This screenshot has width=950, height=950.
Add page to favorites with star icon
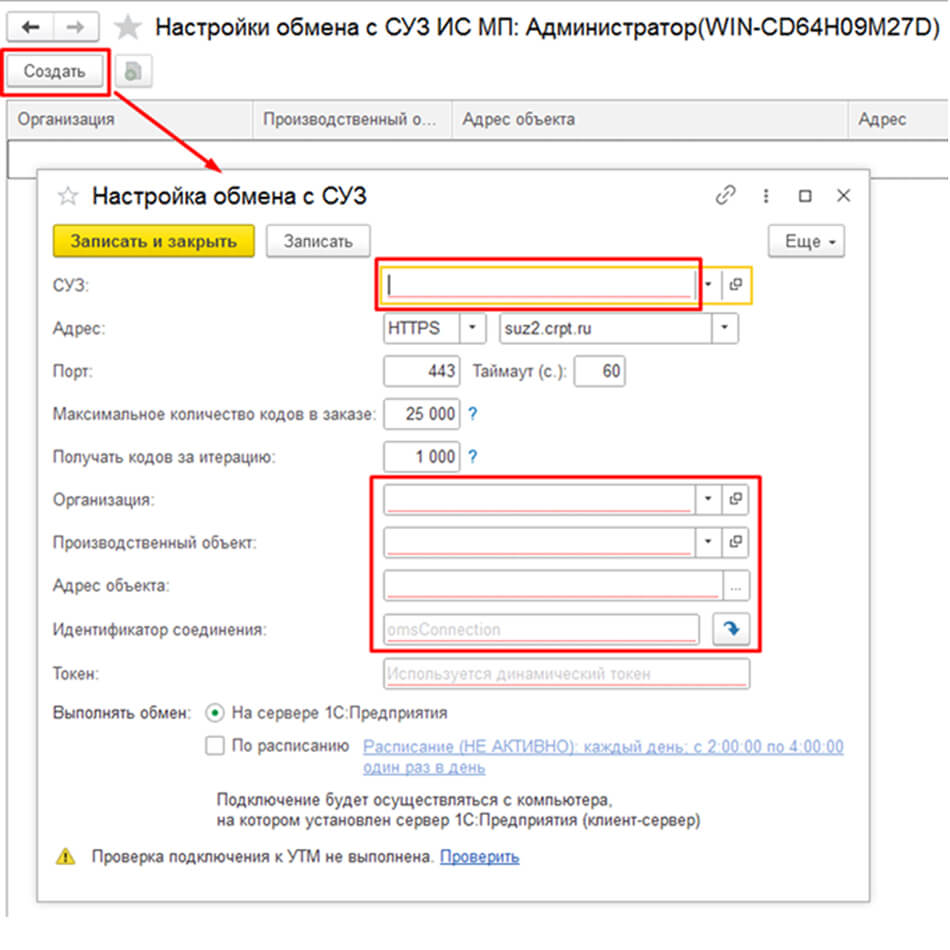click(127, 27)
